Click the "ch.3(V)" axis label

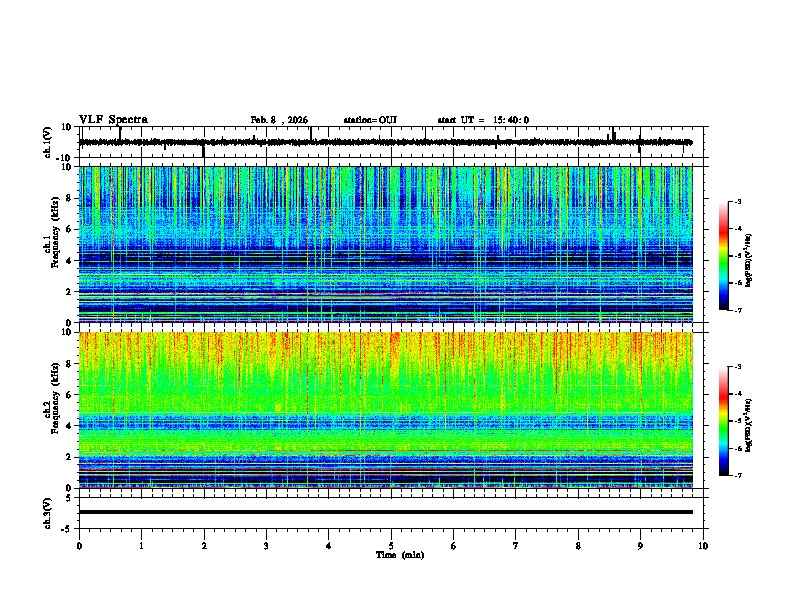pos(48,513)
